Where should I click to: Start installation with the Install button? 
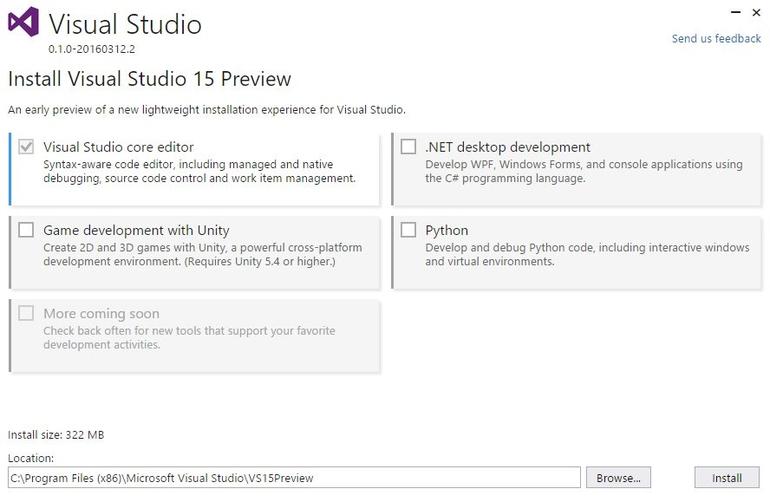727,478
